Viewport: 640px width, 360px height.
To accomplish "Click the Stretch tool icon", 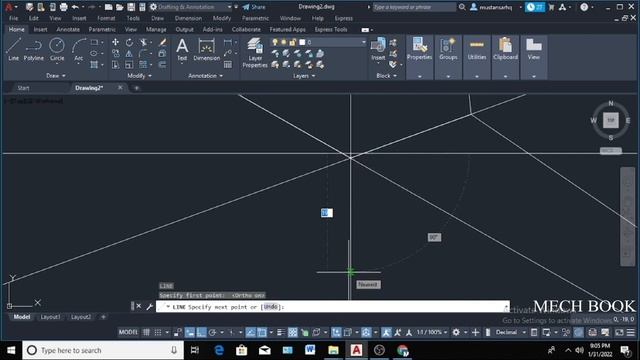I will pyautogui.click(x=116, y=64).
